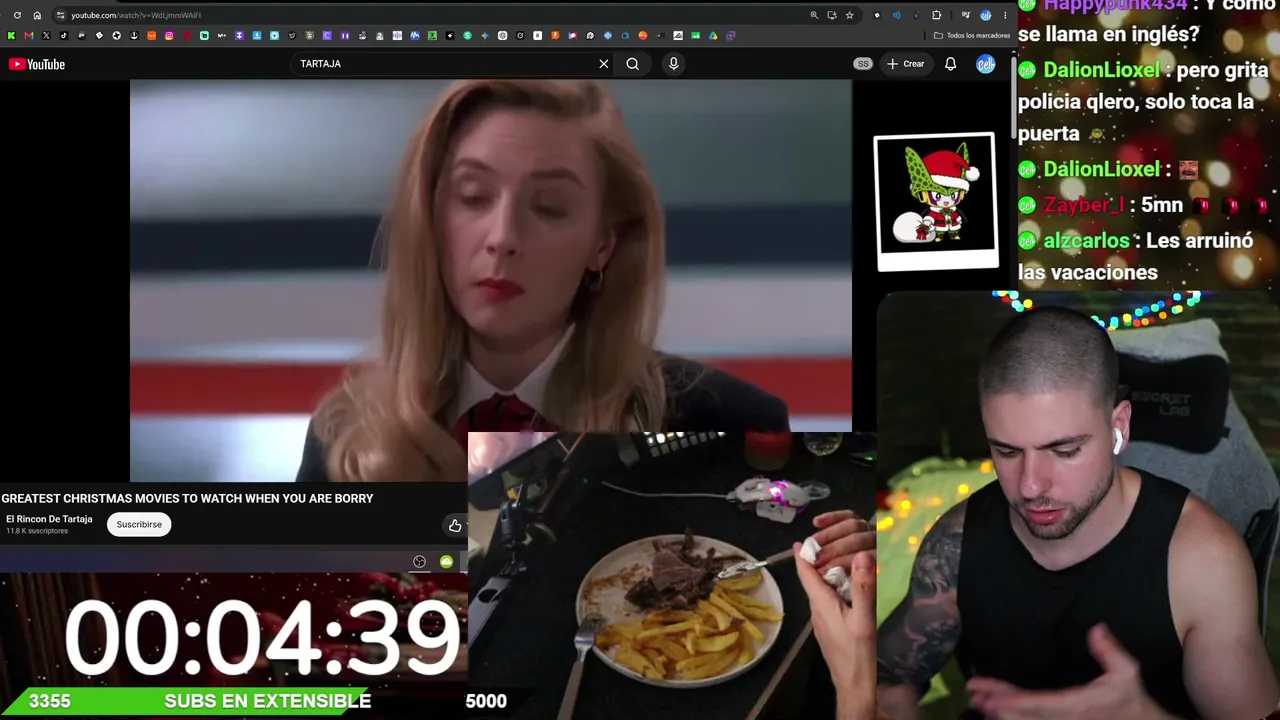Viewport: 1280px width, 720px height.
Task: Open the Instagram bookmark
Action: [169, 35]
